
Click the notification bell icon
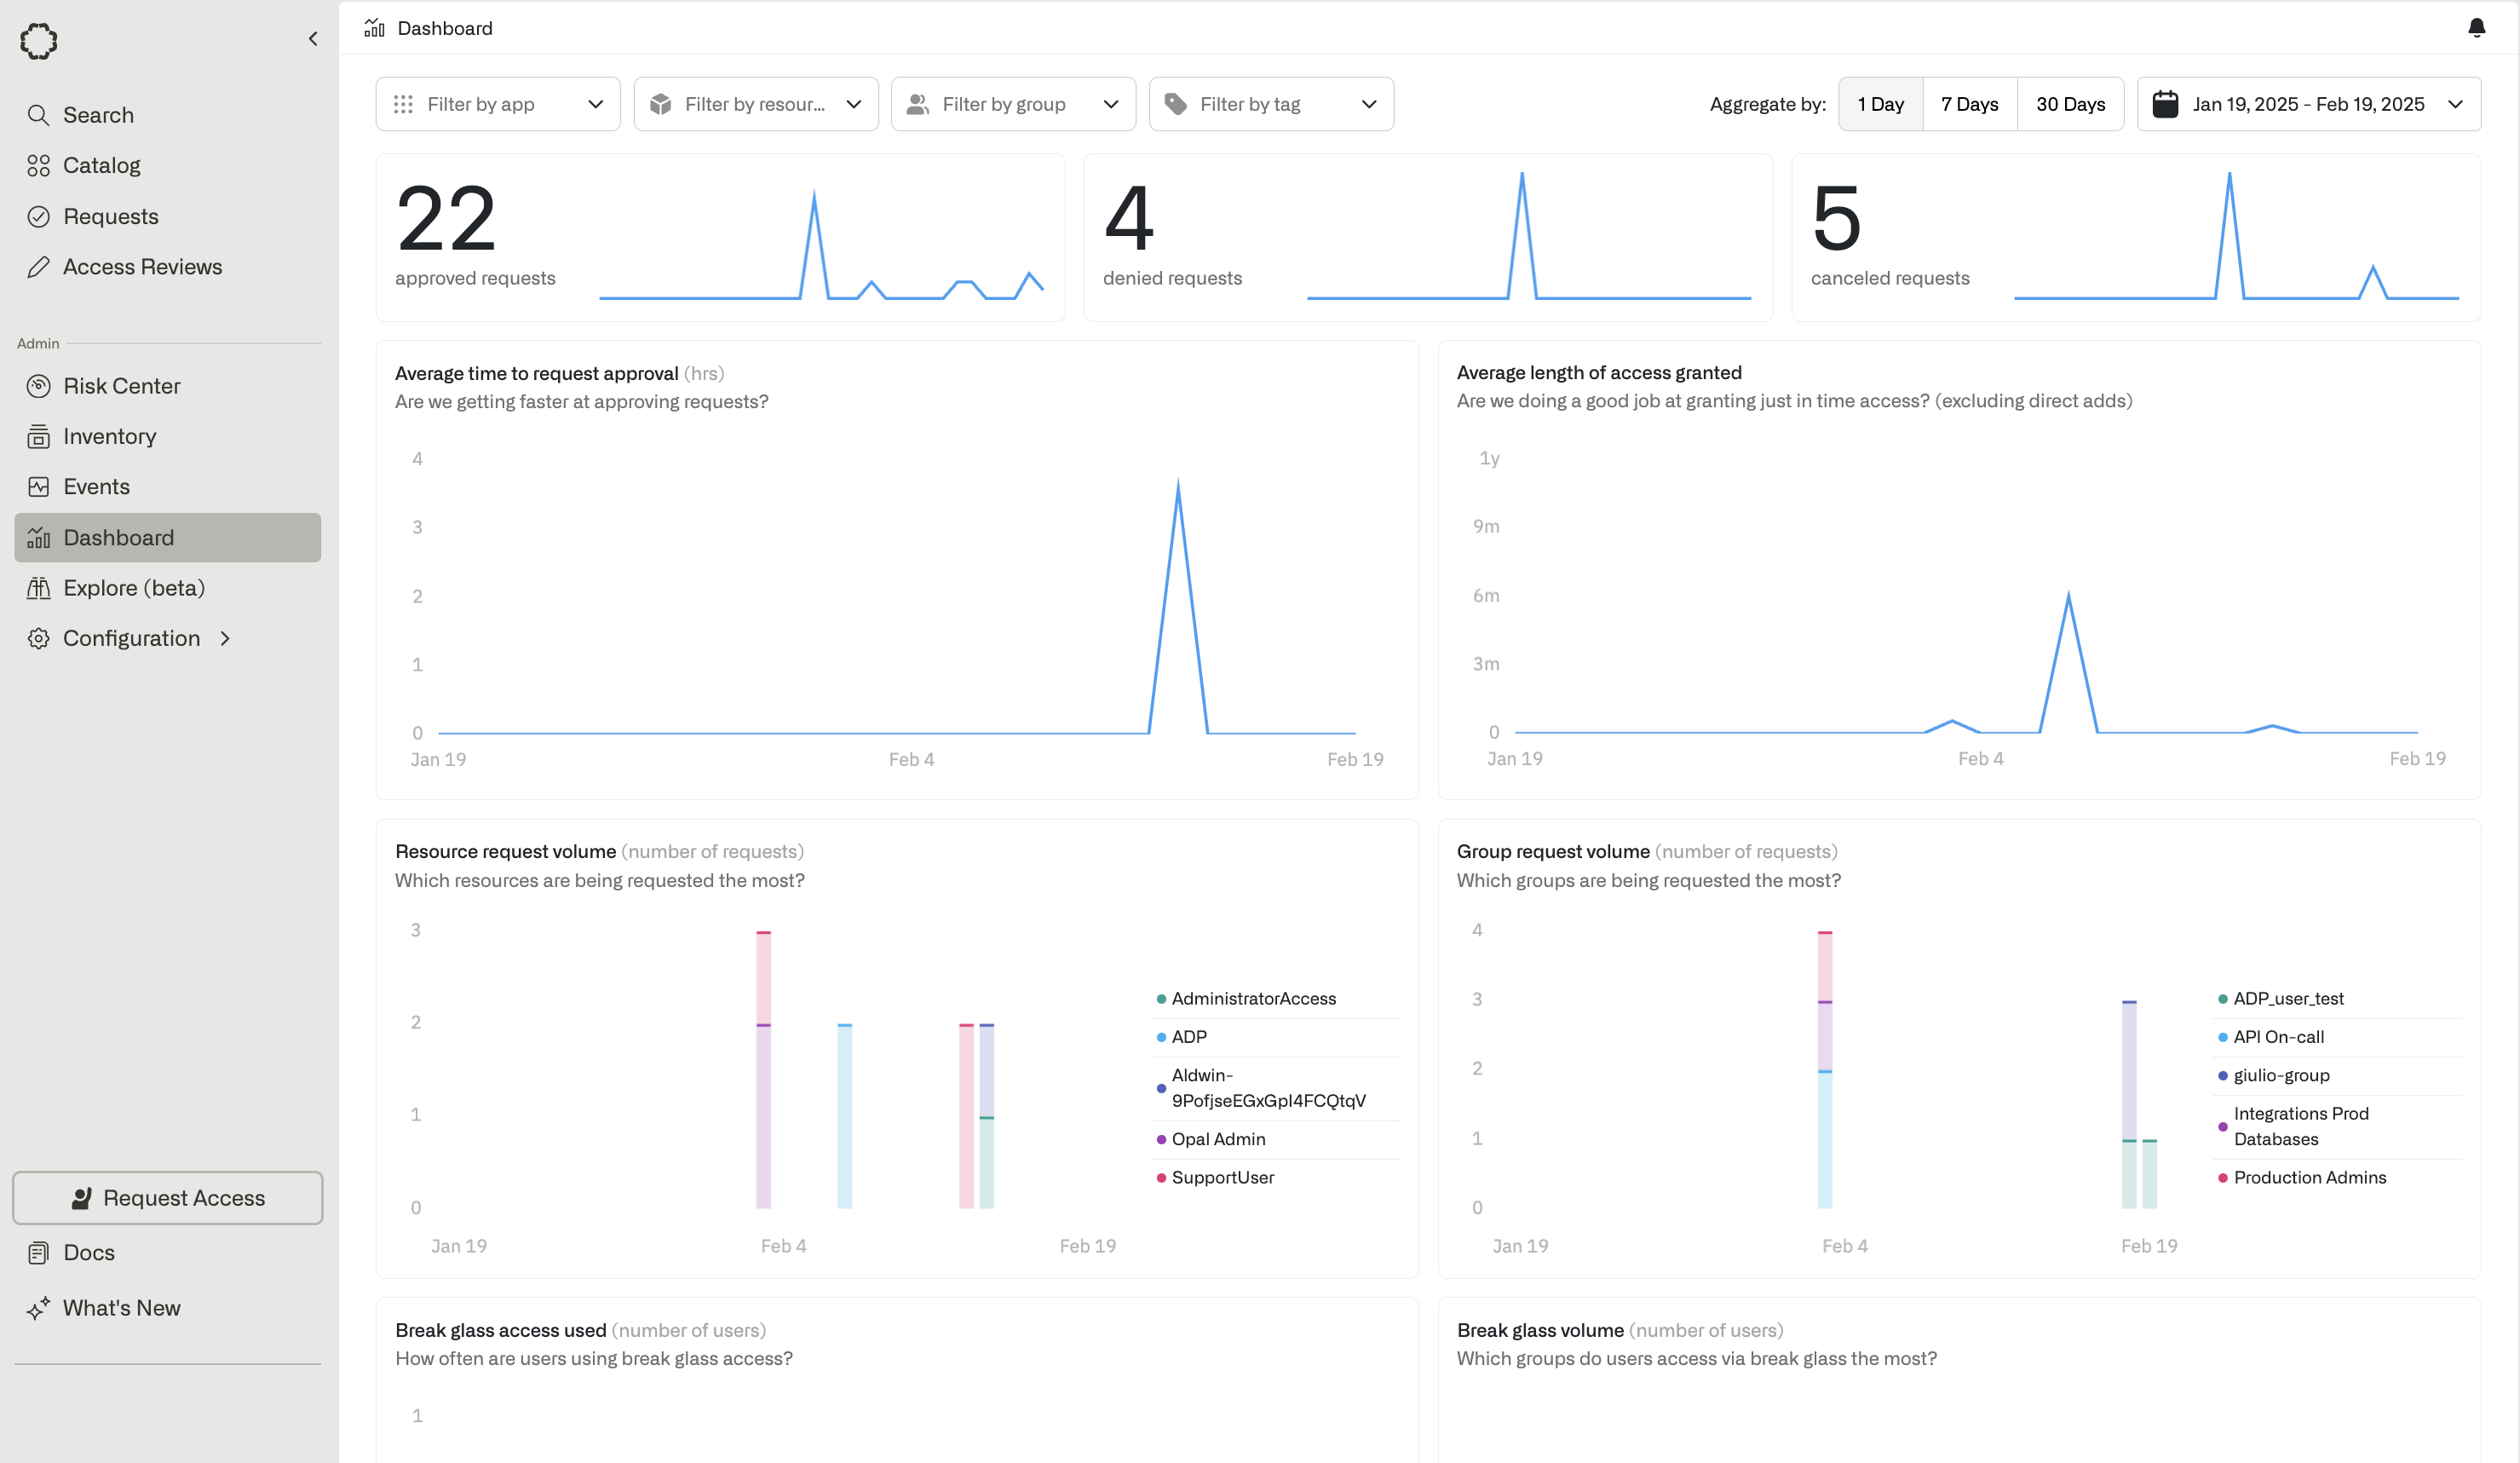pyautogui.click(x=2476, y=28)
